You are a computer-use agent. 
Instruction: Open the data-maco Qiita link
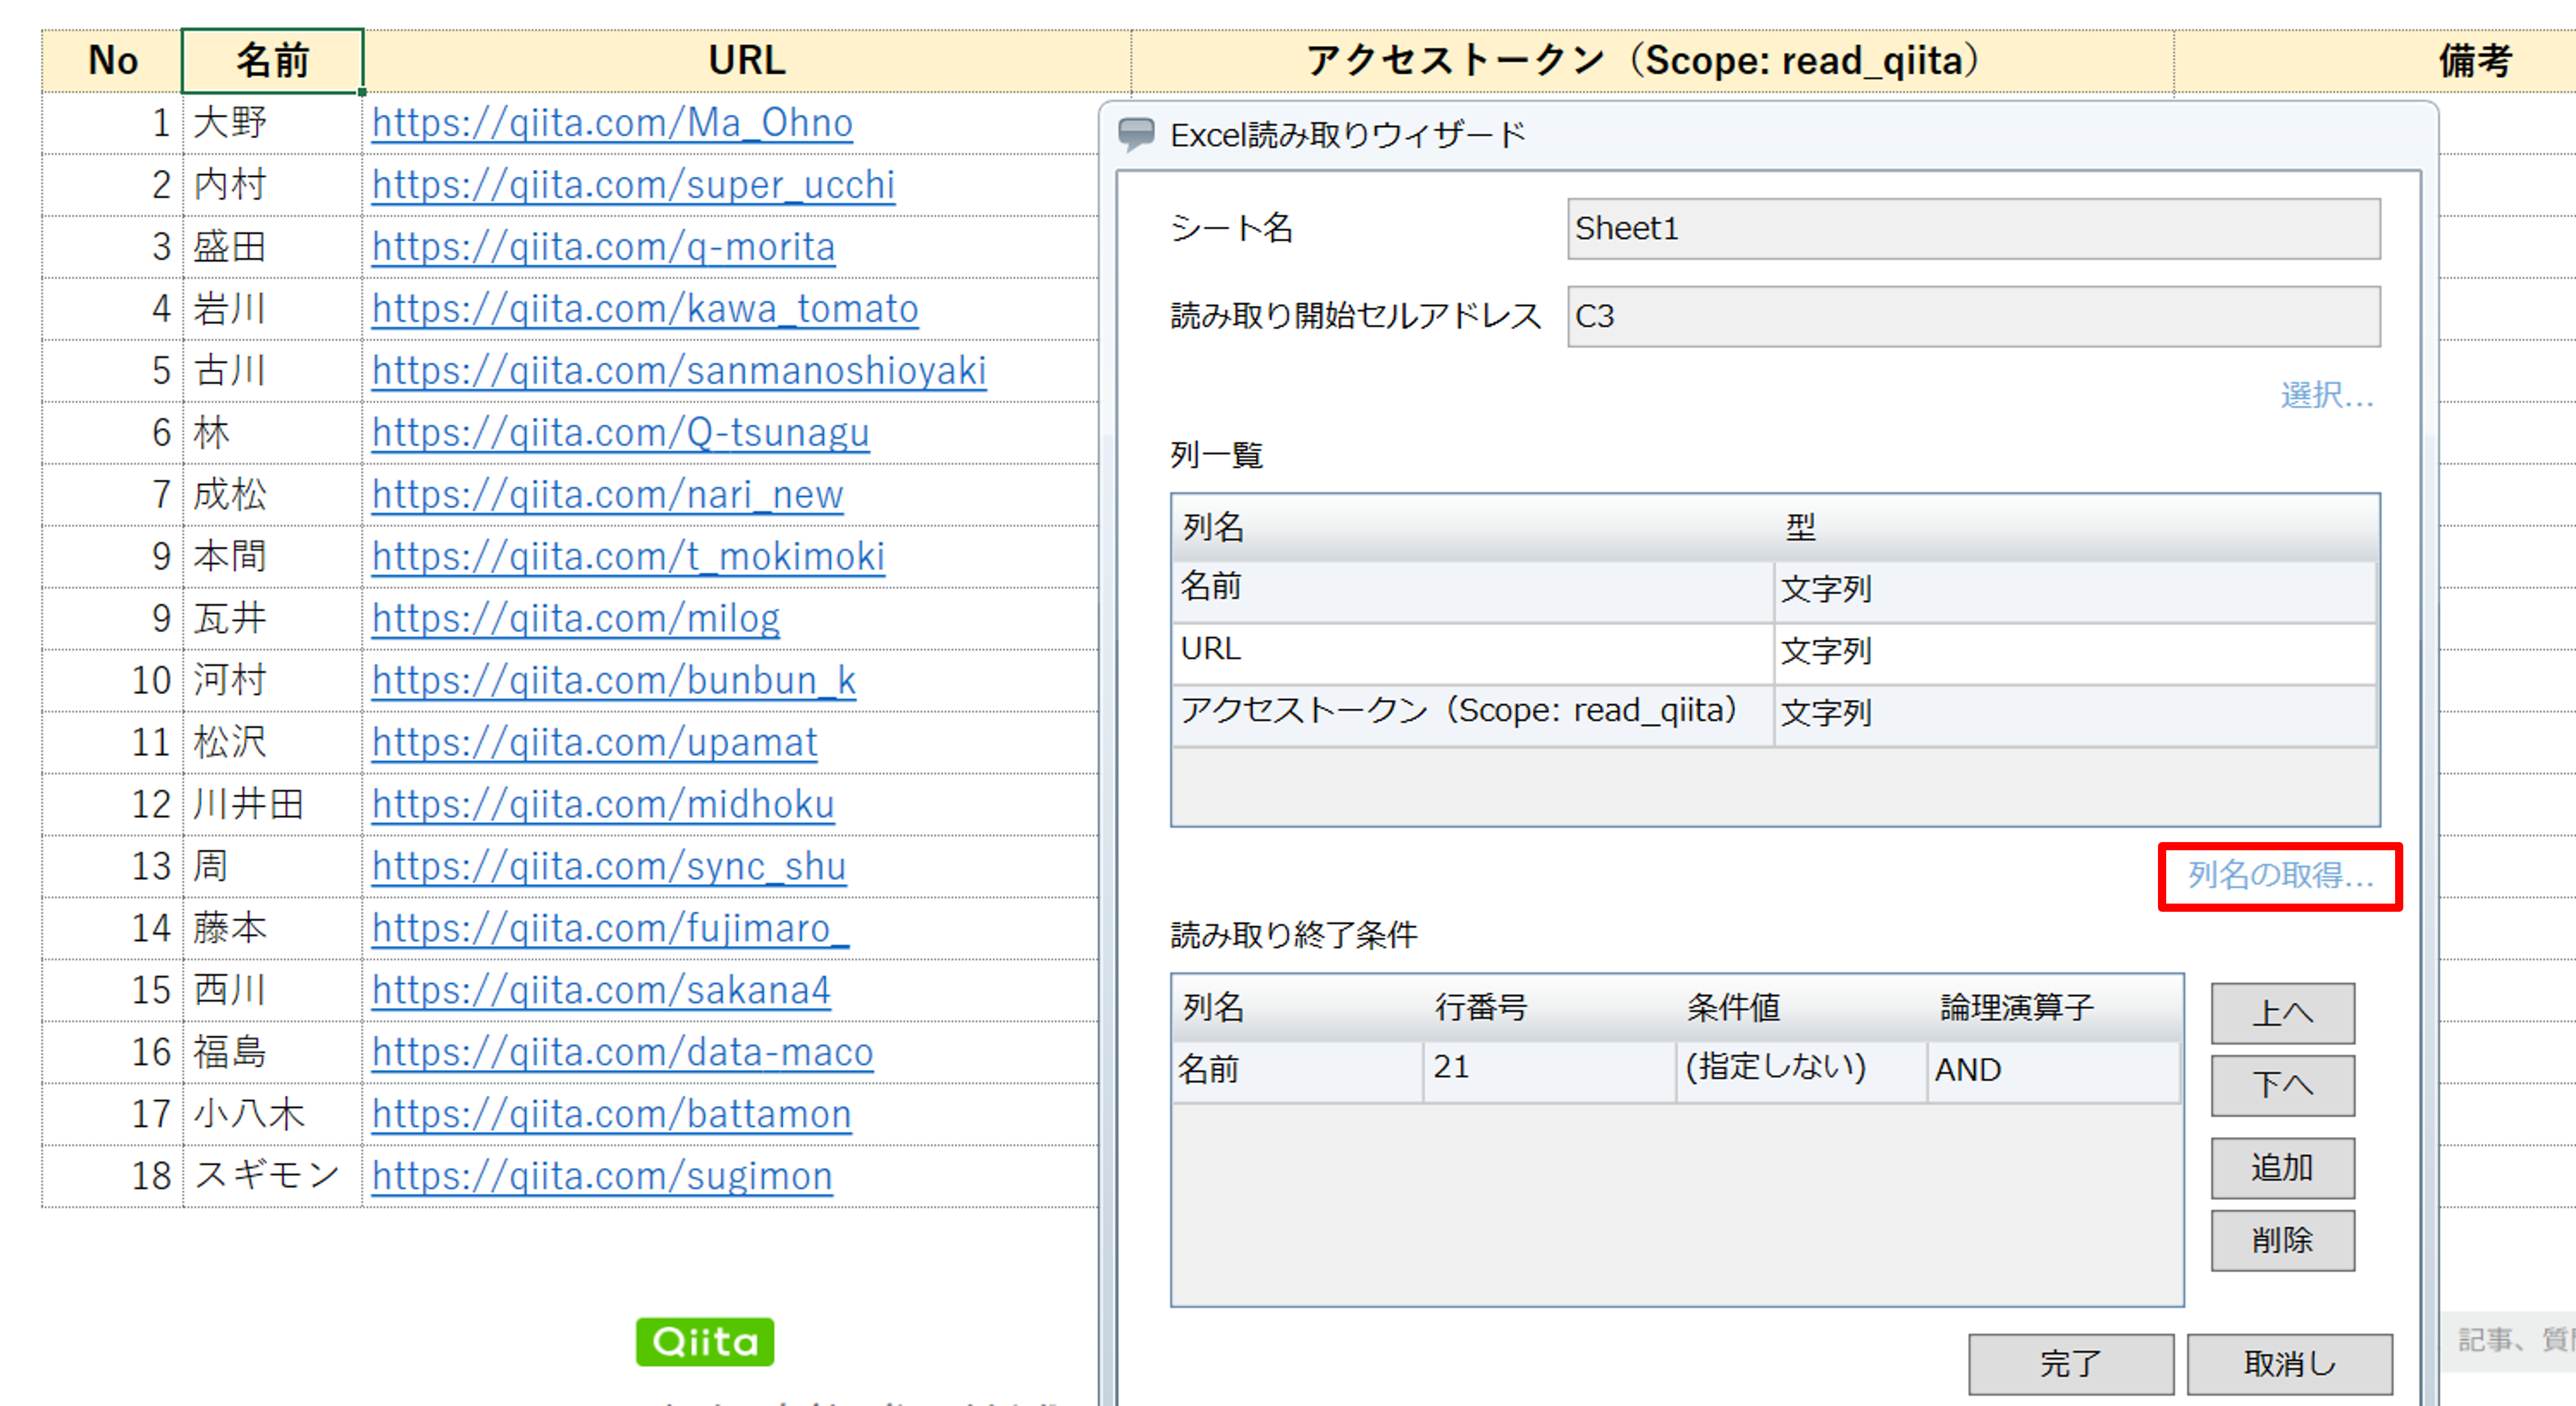tap(621, 1052)
